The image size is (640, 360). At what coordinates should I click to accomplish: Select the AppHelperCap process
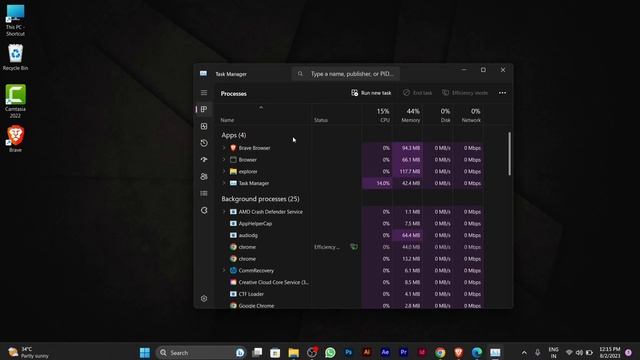pyautogui.click(x=255, y=224)
